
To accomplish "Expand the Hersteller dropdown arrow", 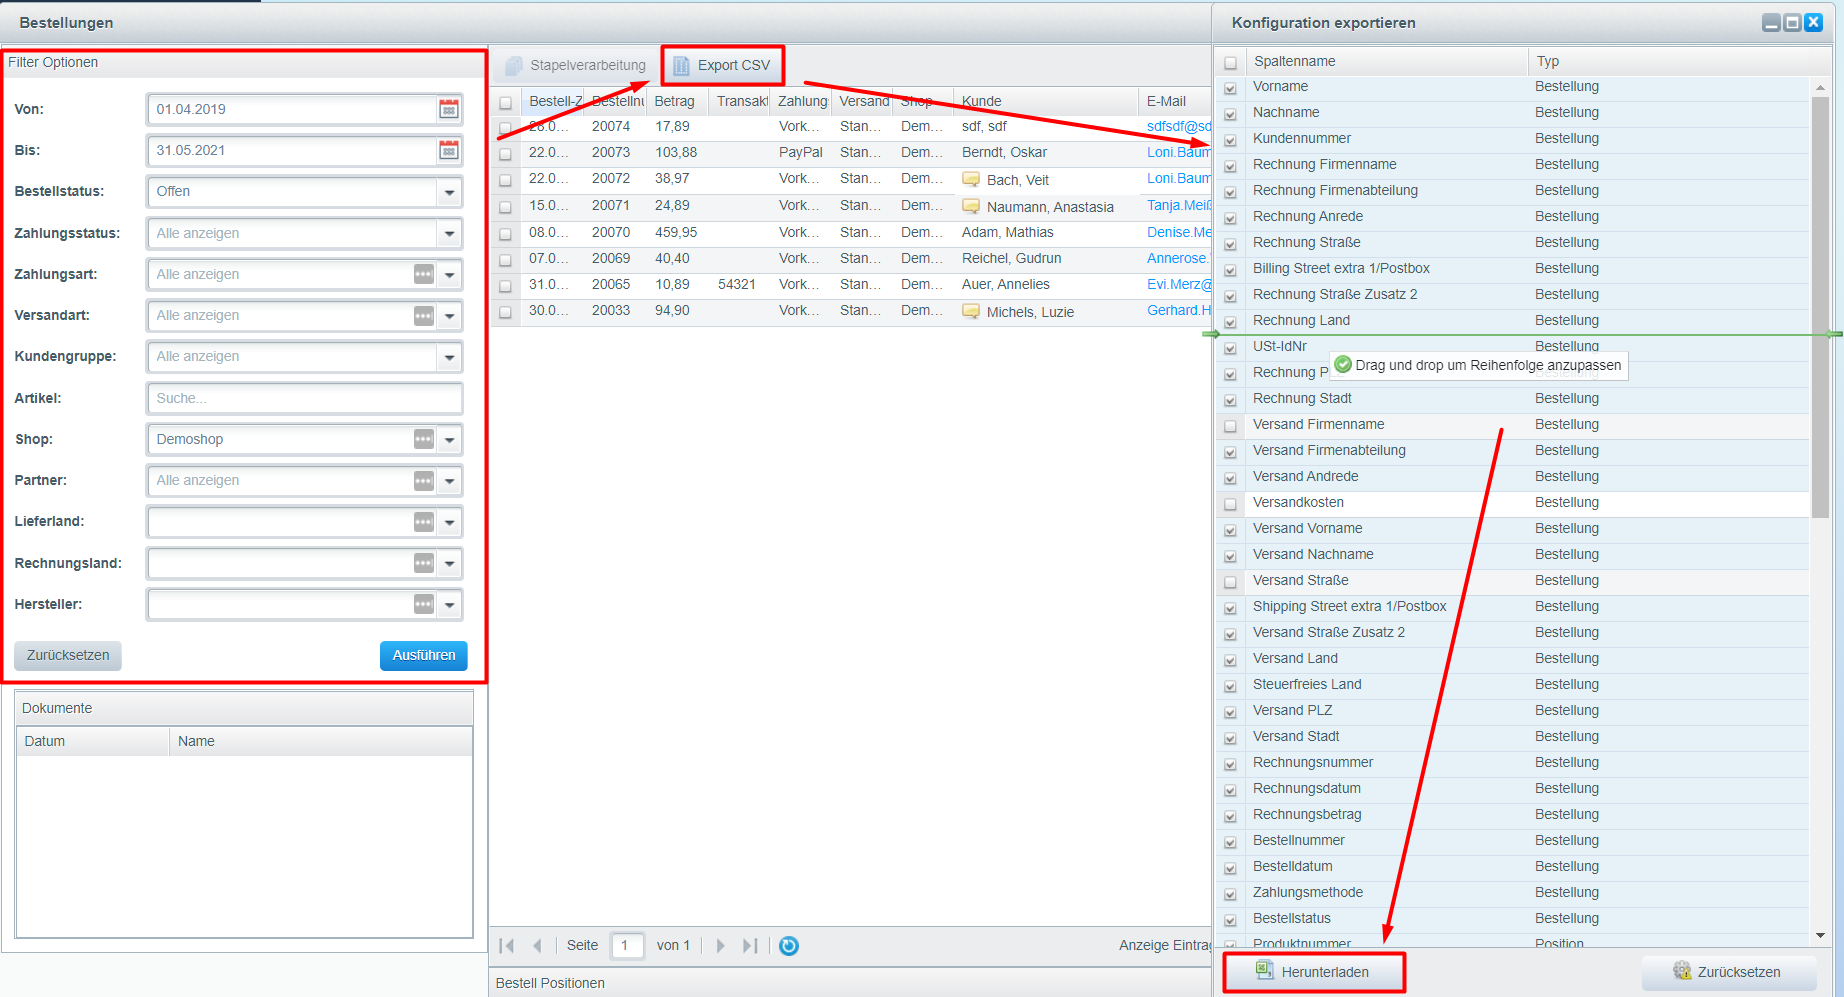I will tap(449, 604).
